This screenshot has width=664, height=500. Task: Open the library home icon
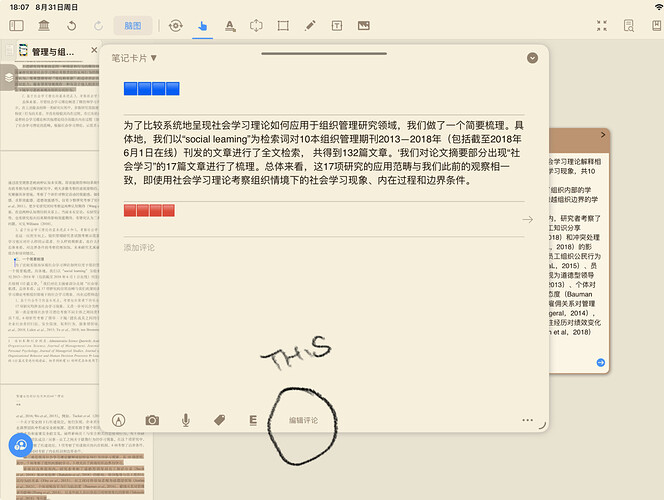tap(44, 25)
